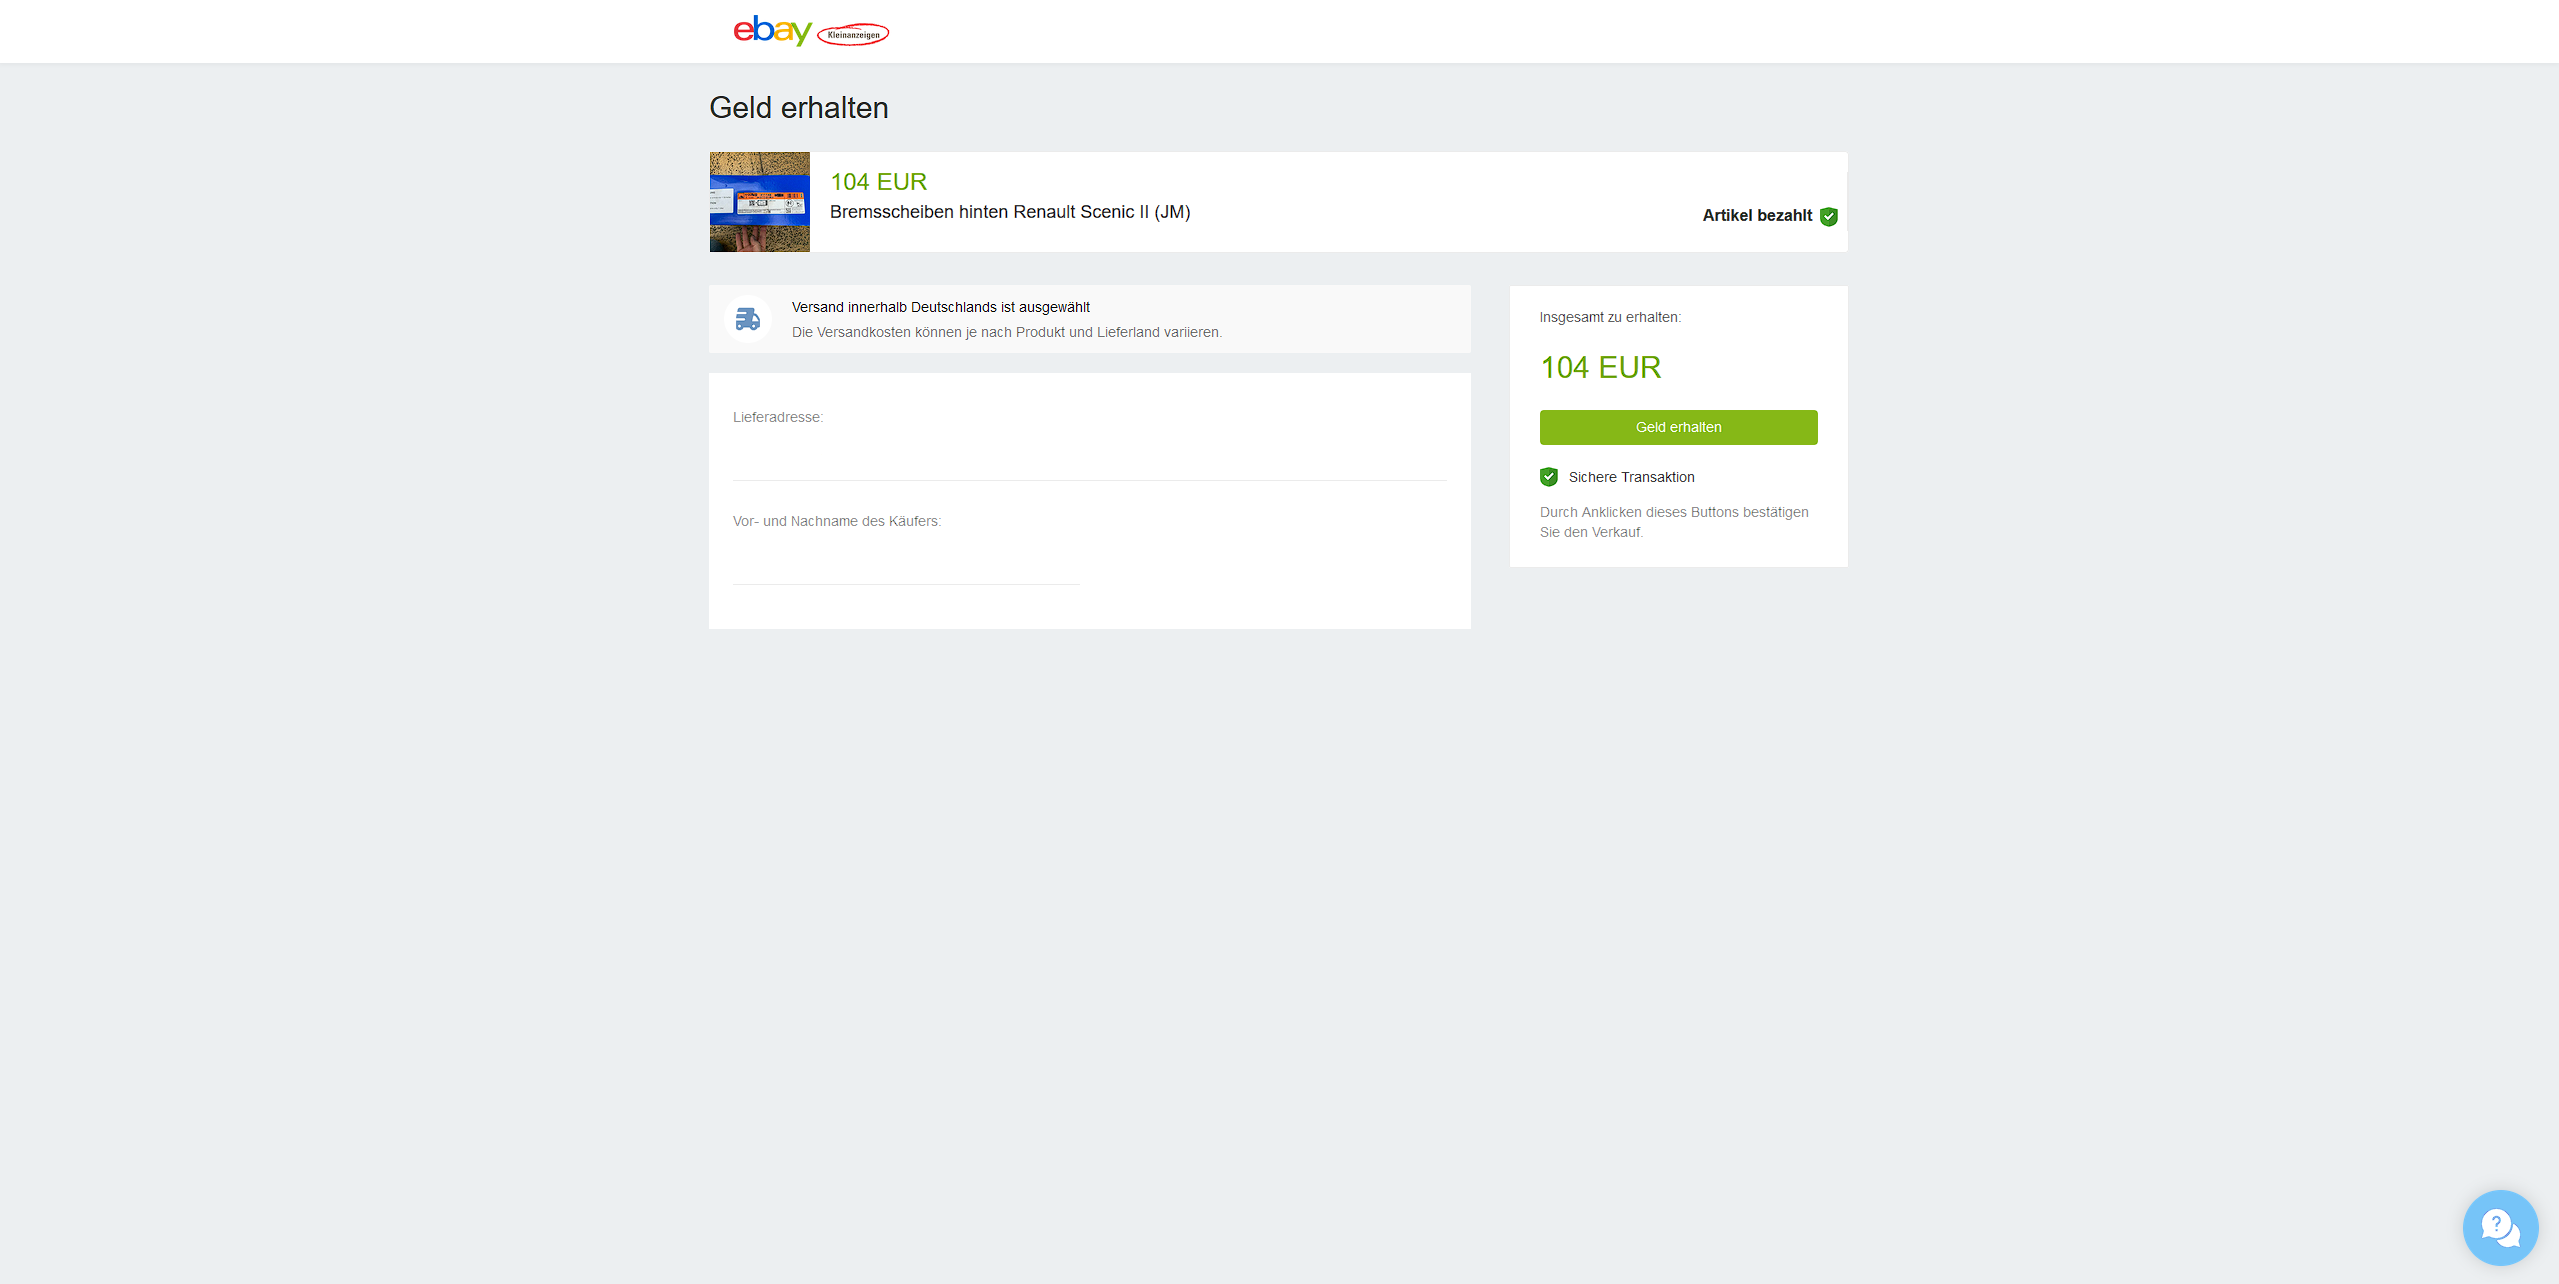Click the item title Bremsscheiben hinten Renault Scenic

coord(1010,212)
